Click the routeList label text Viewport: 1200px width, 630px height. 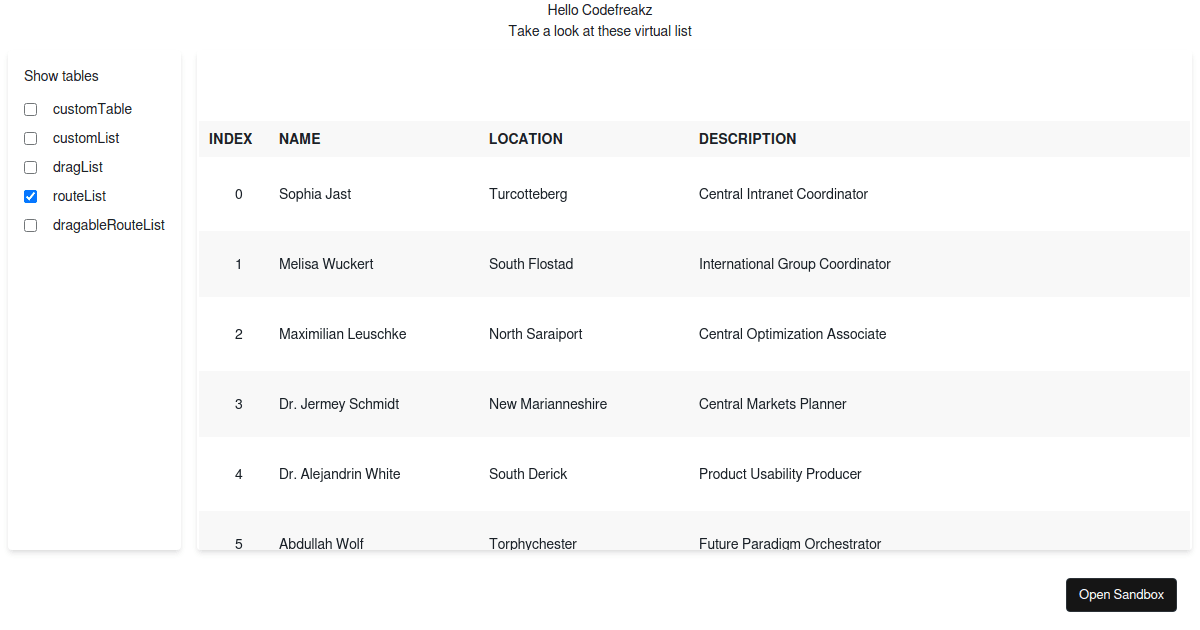[79, 196]
